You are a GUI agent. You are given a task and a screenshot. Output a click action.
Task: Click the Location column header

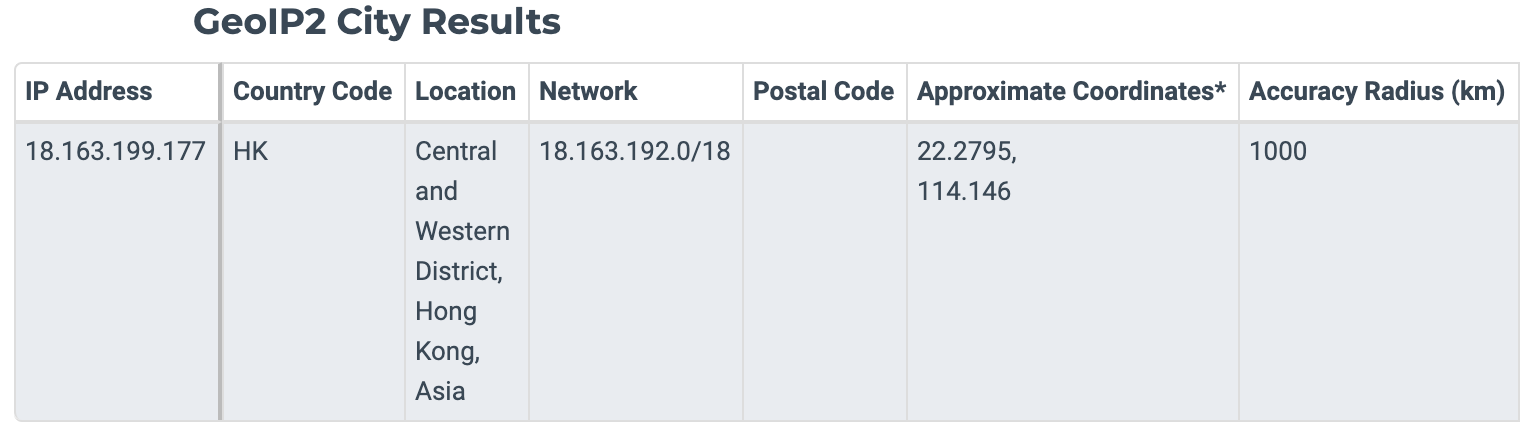tap(466, 92)
